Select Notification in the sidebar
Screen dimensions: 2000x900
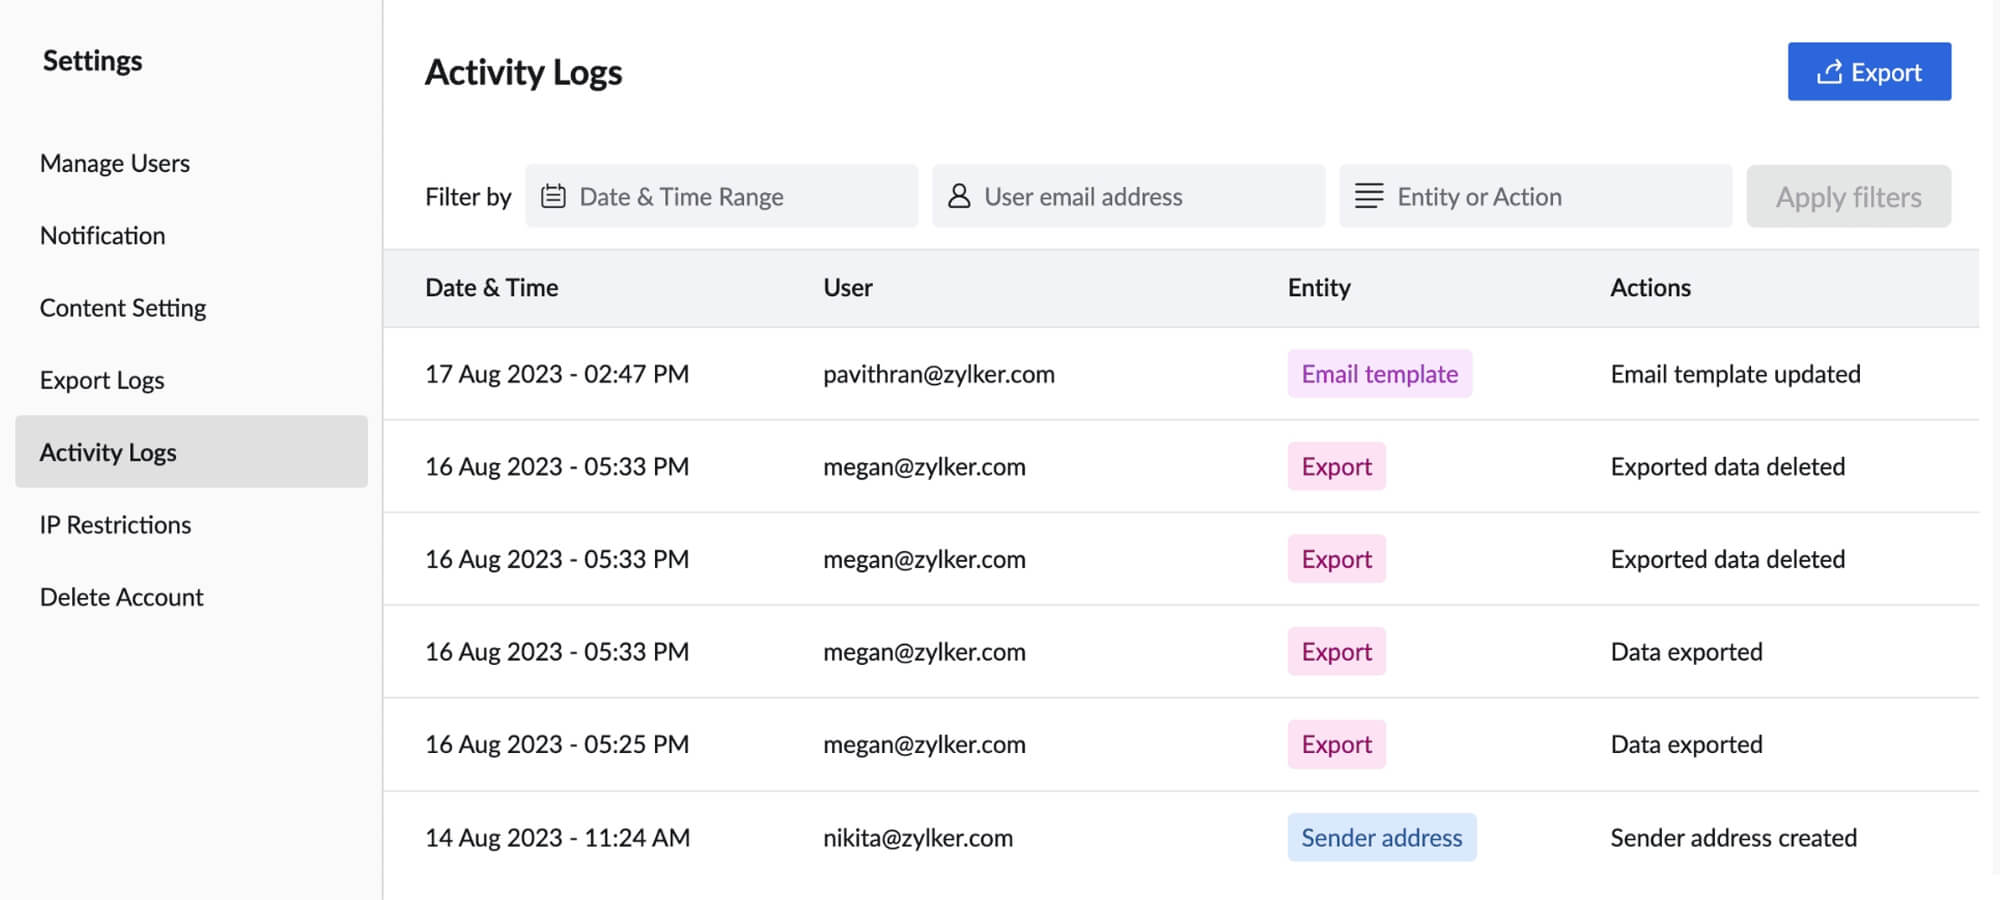pyautogui.click(x=102, y=235)
